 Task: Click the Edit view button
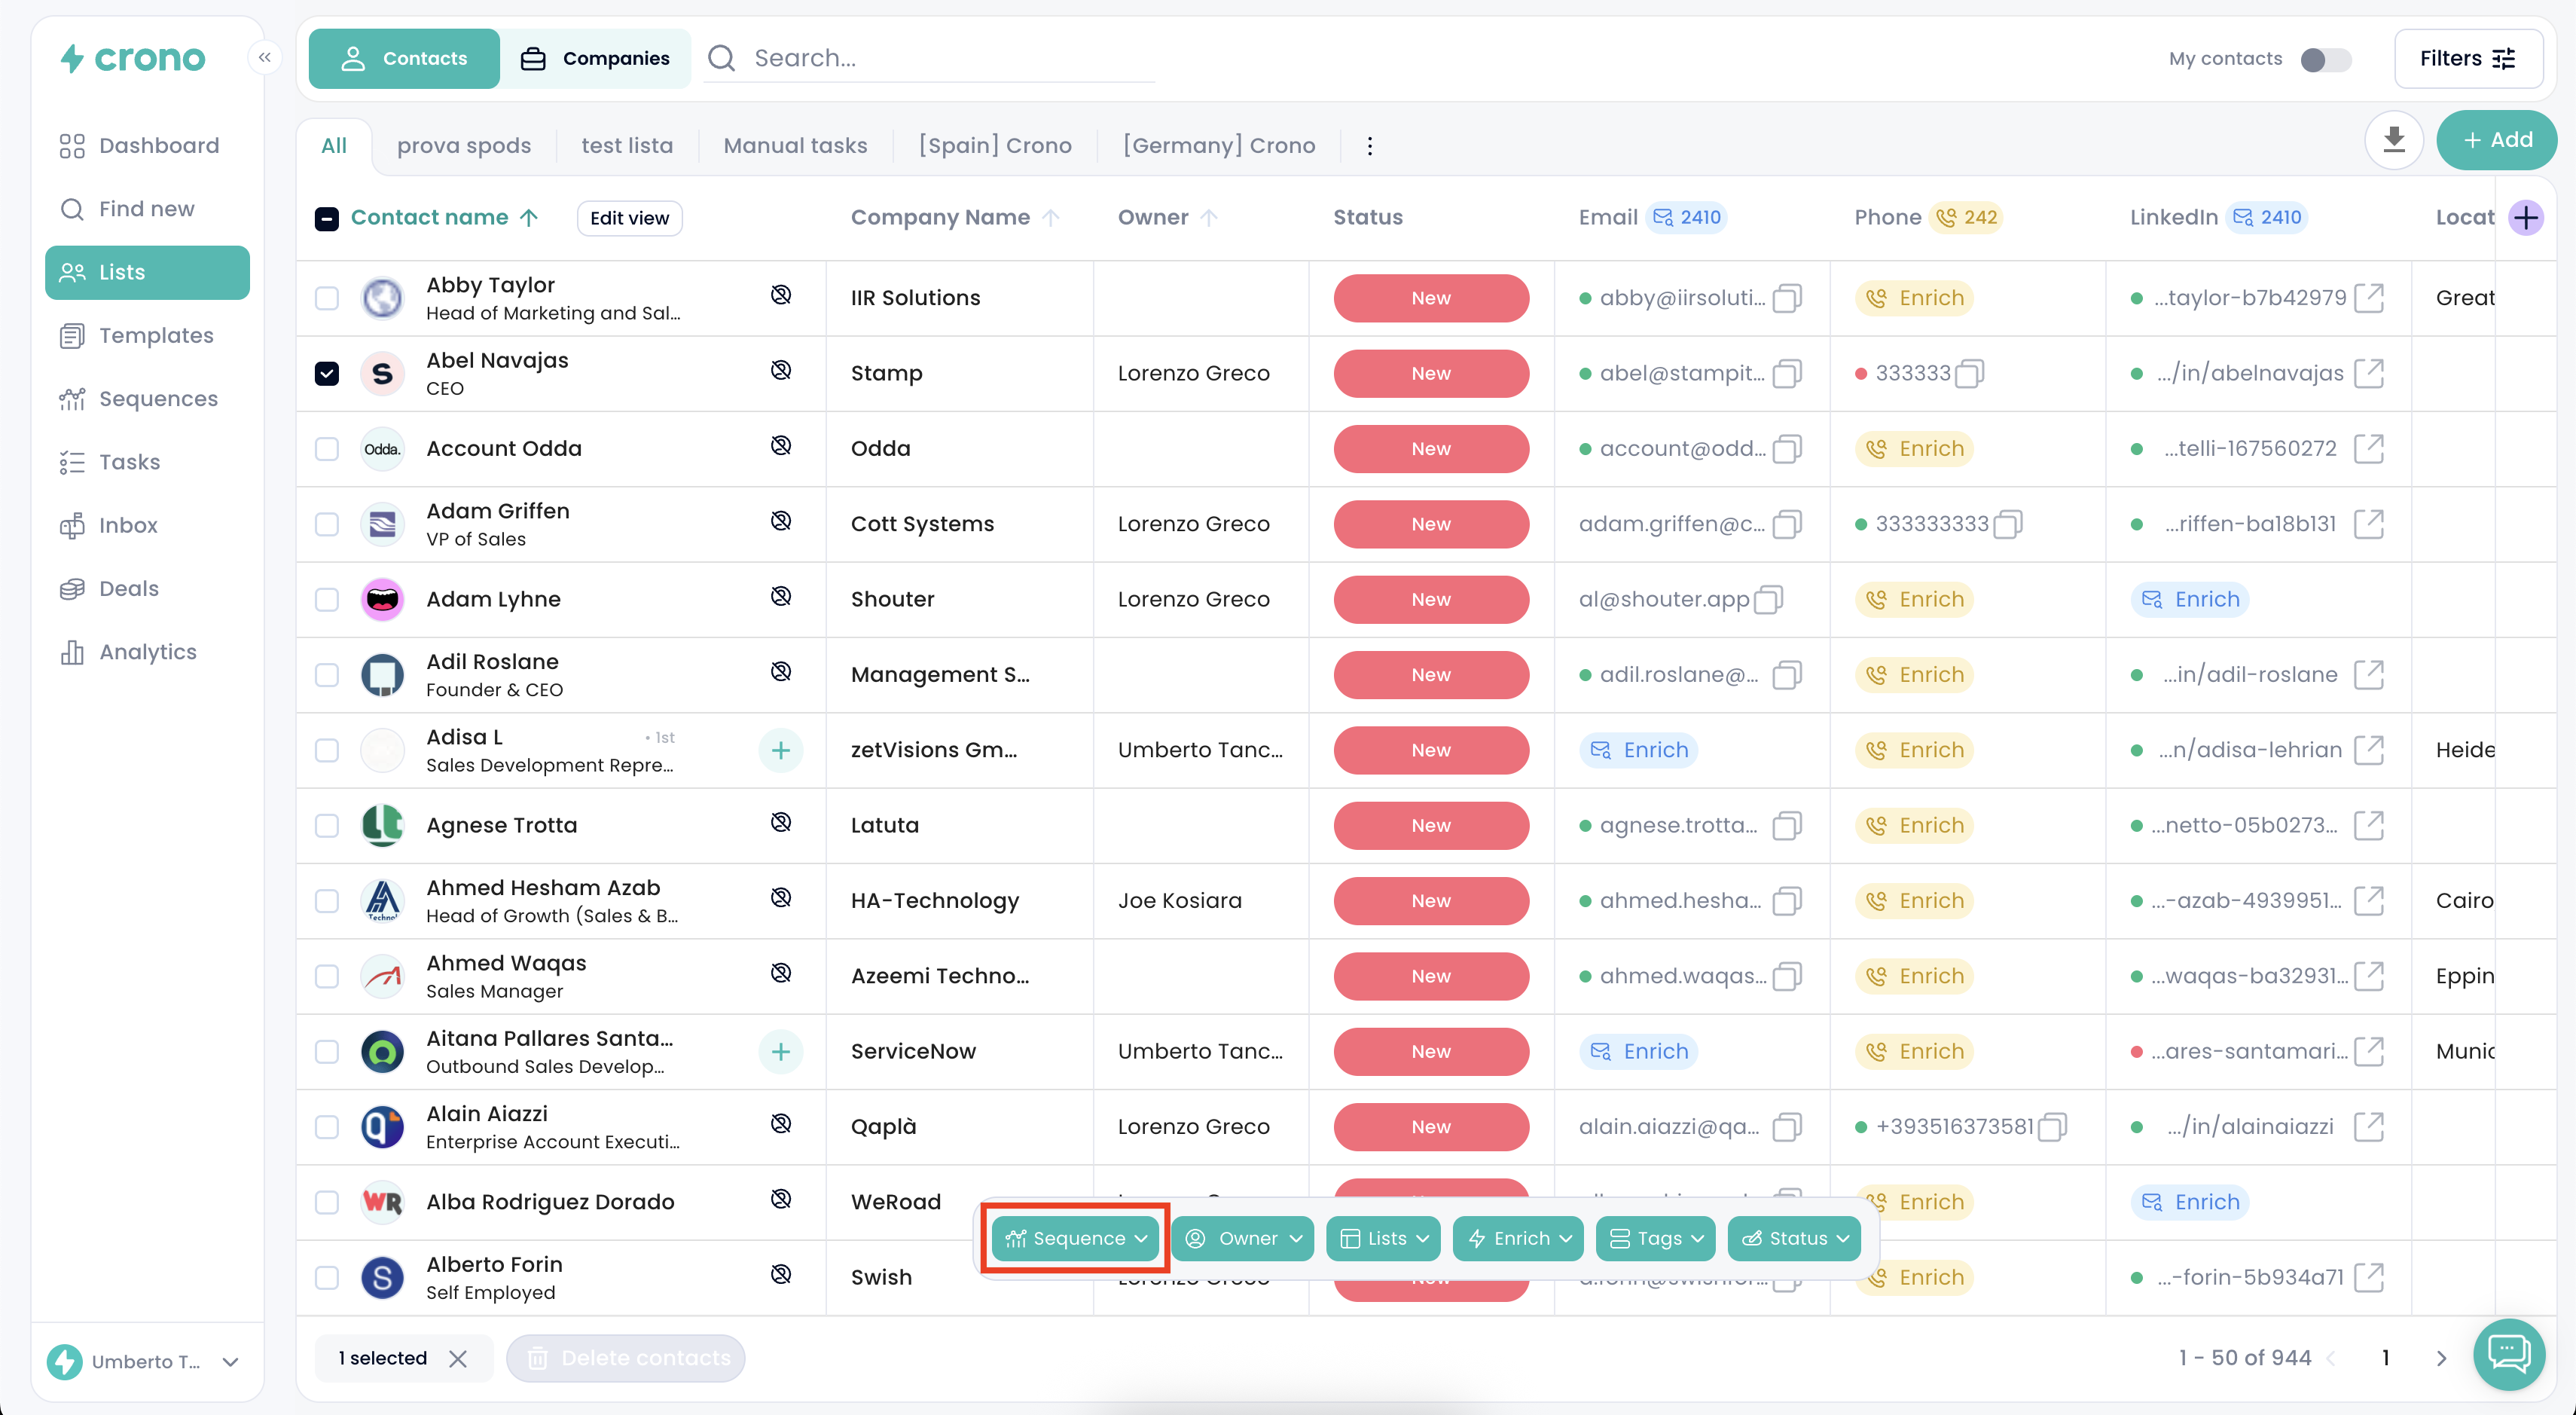click(629, 218)
